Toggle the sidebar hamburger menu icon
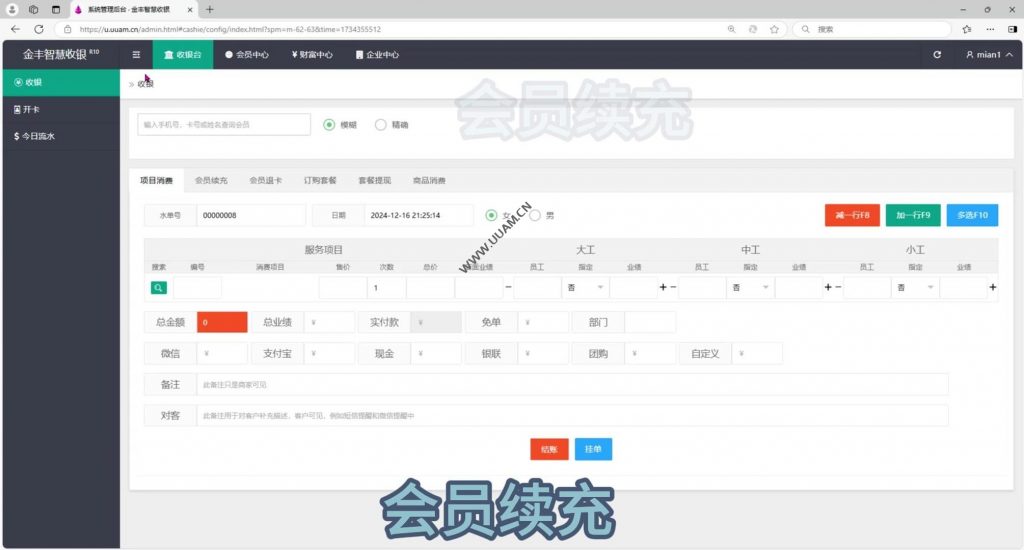The image size is (1024, 550). 136,55
